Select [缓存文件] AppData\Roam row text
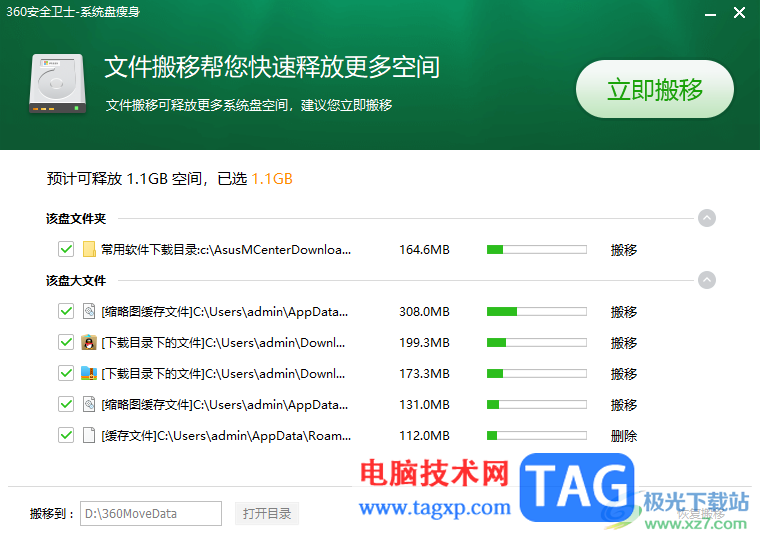The image size is (760, 540). (x=226, y=436)
